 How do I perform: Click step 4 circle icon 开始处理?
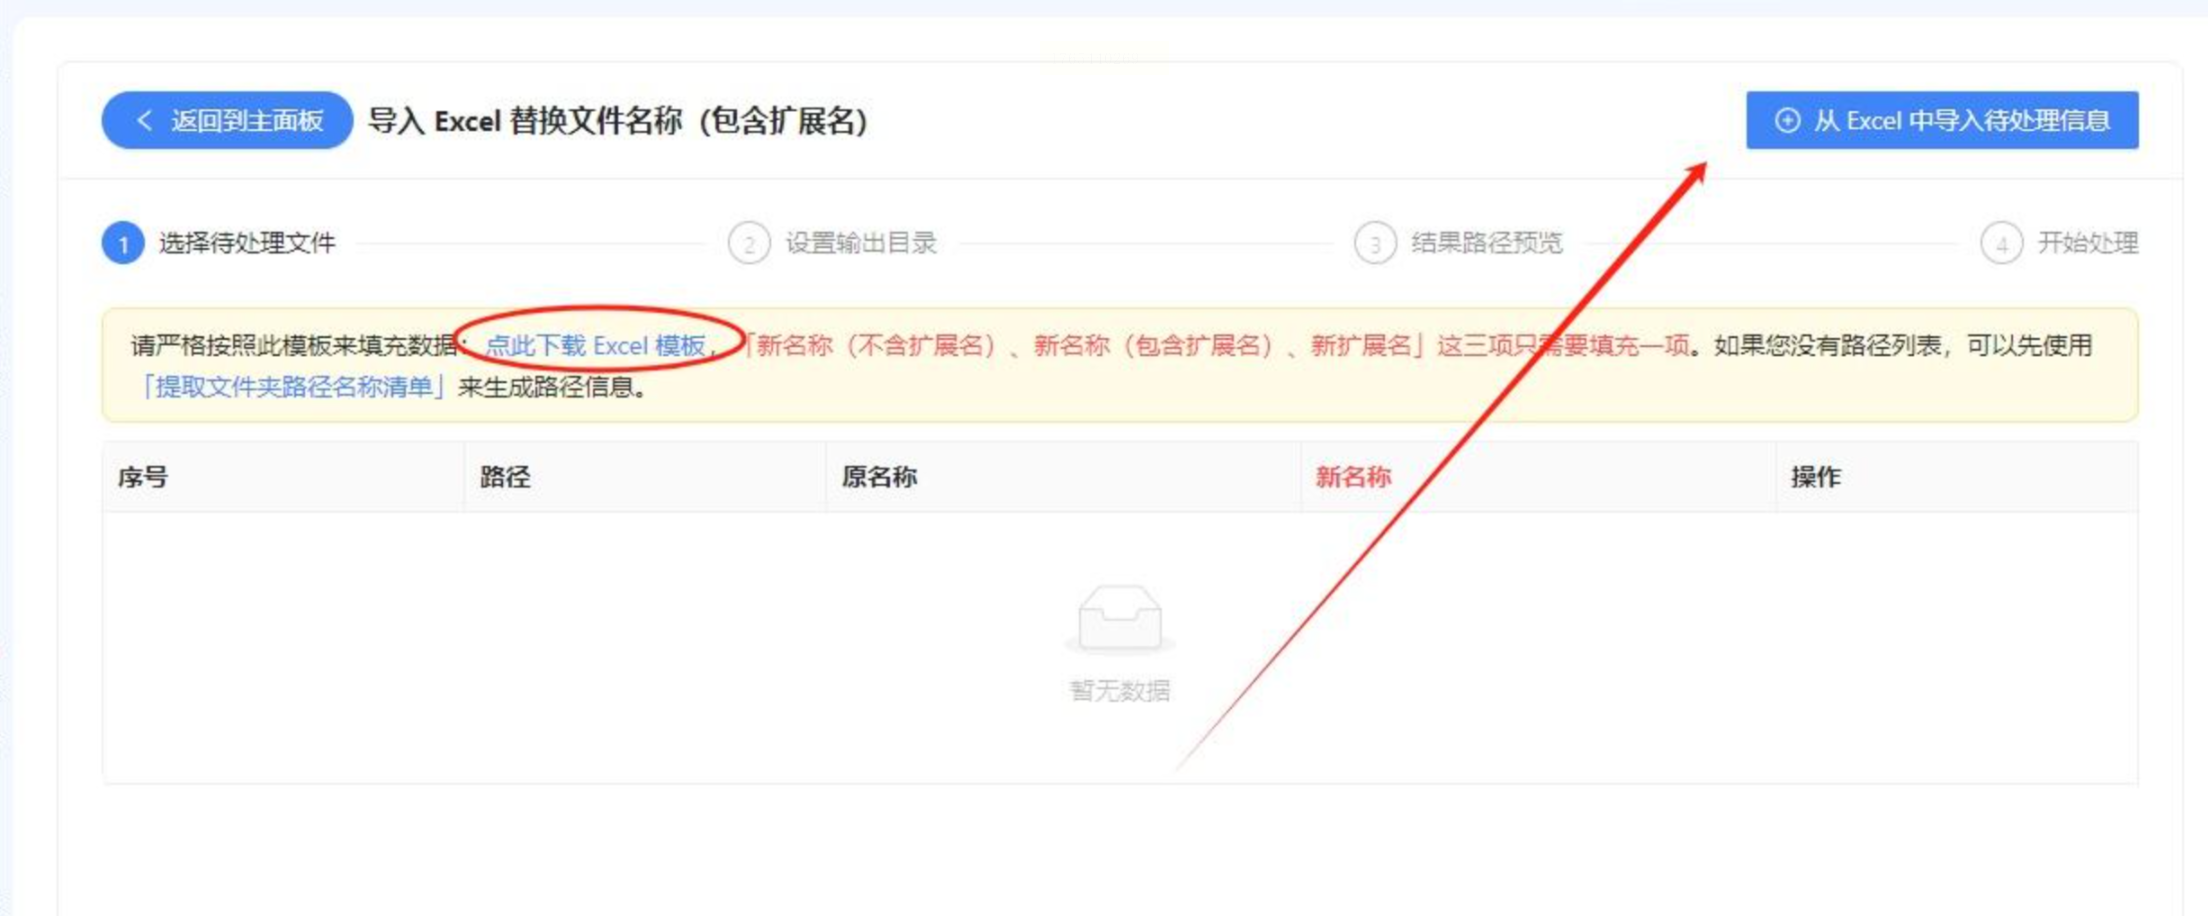tap(2001, 243)
